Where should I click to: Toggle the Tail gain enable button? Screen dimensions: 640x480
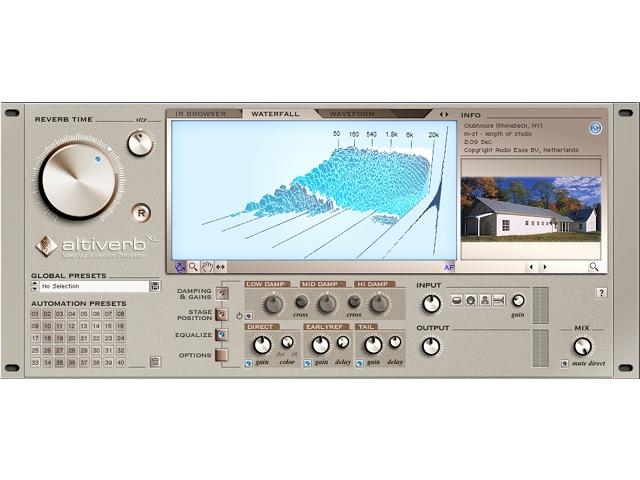360,363
